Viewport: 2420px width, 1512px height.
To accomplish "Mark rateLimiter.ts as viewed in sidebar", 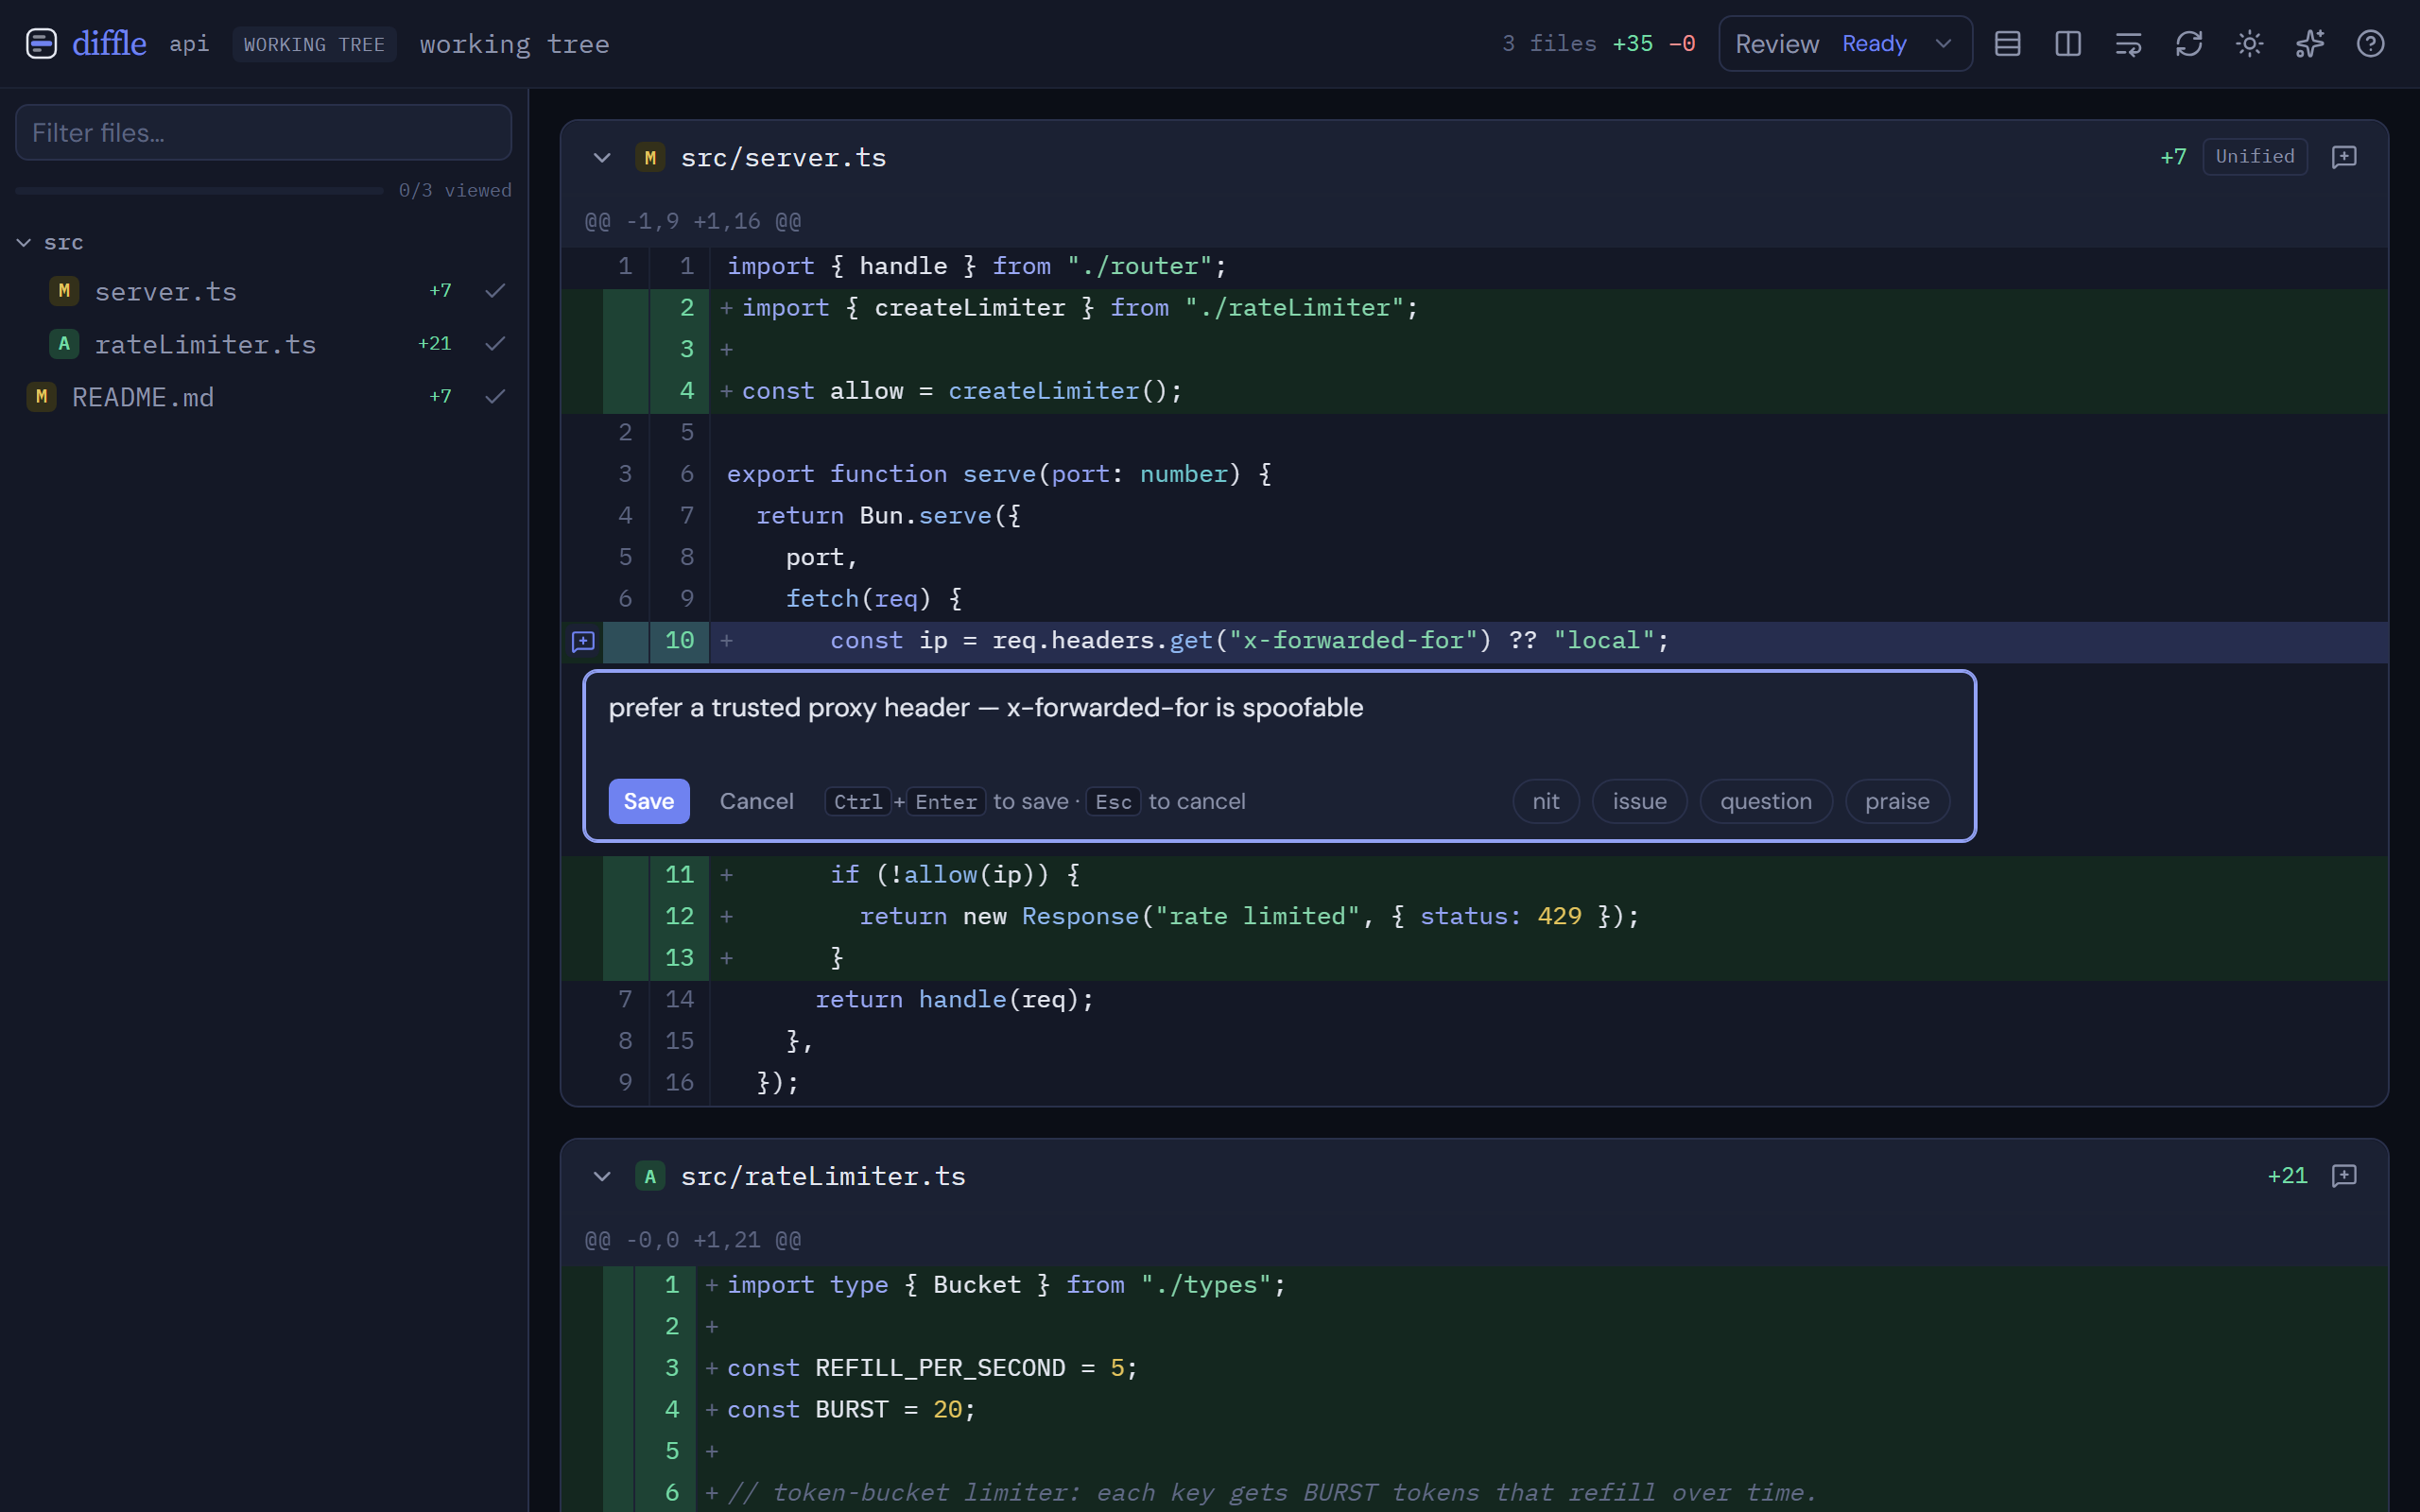I will click(495, 344).
